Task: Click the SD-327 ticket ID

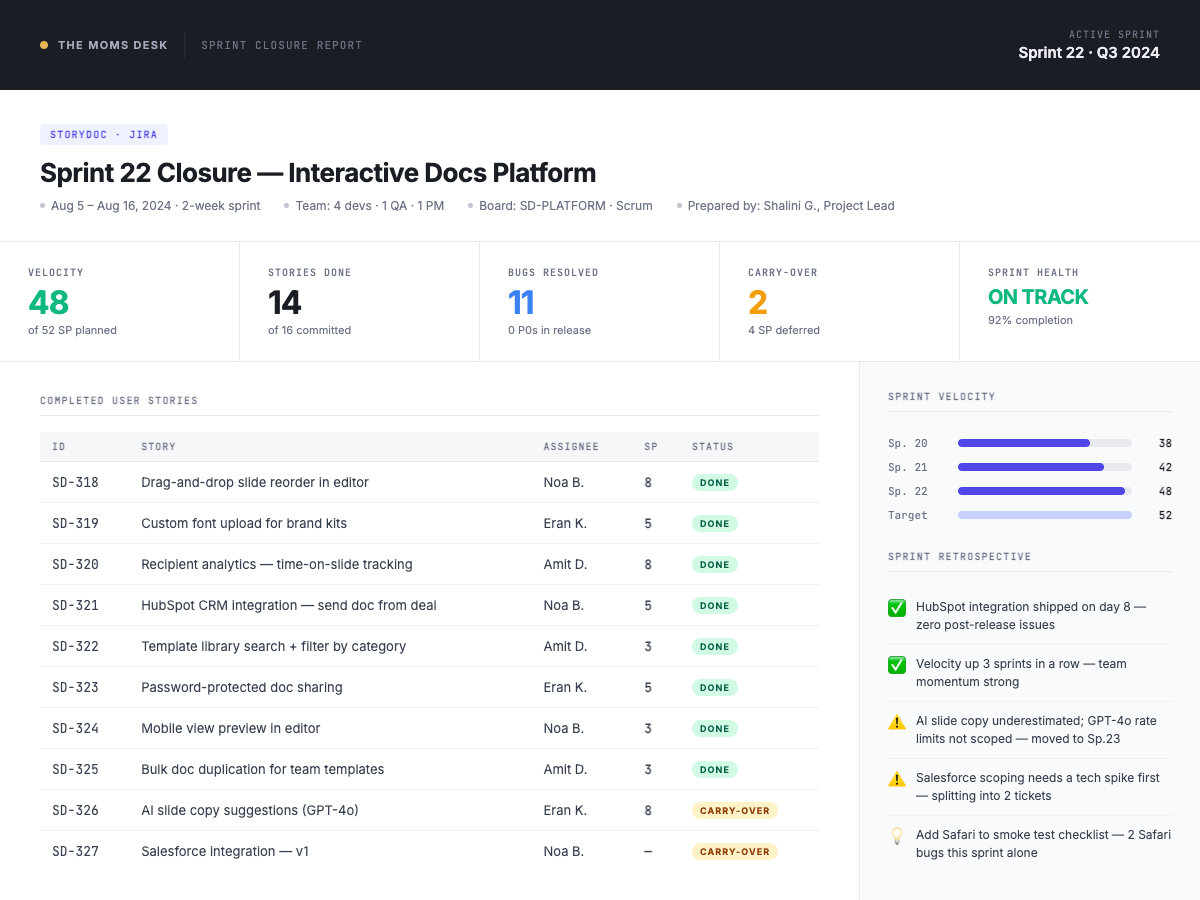Action: [x=76, y=851]
